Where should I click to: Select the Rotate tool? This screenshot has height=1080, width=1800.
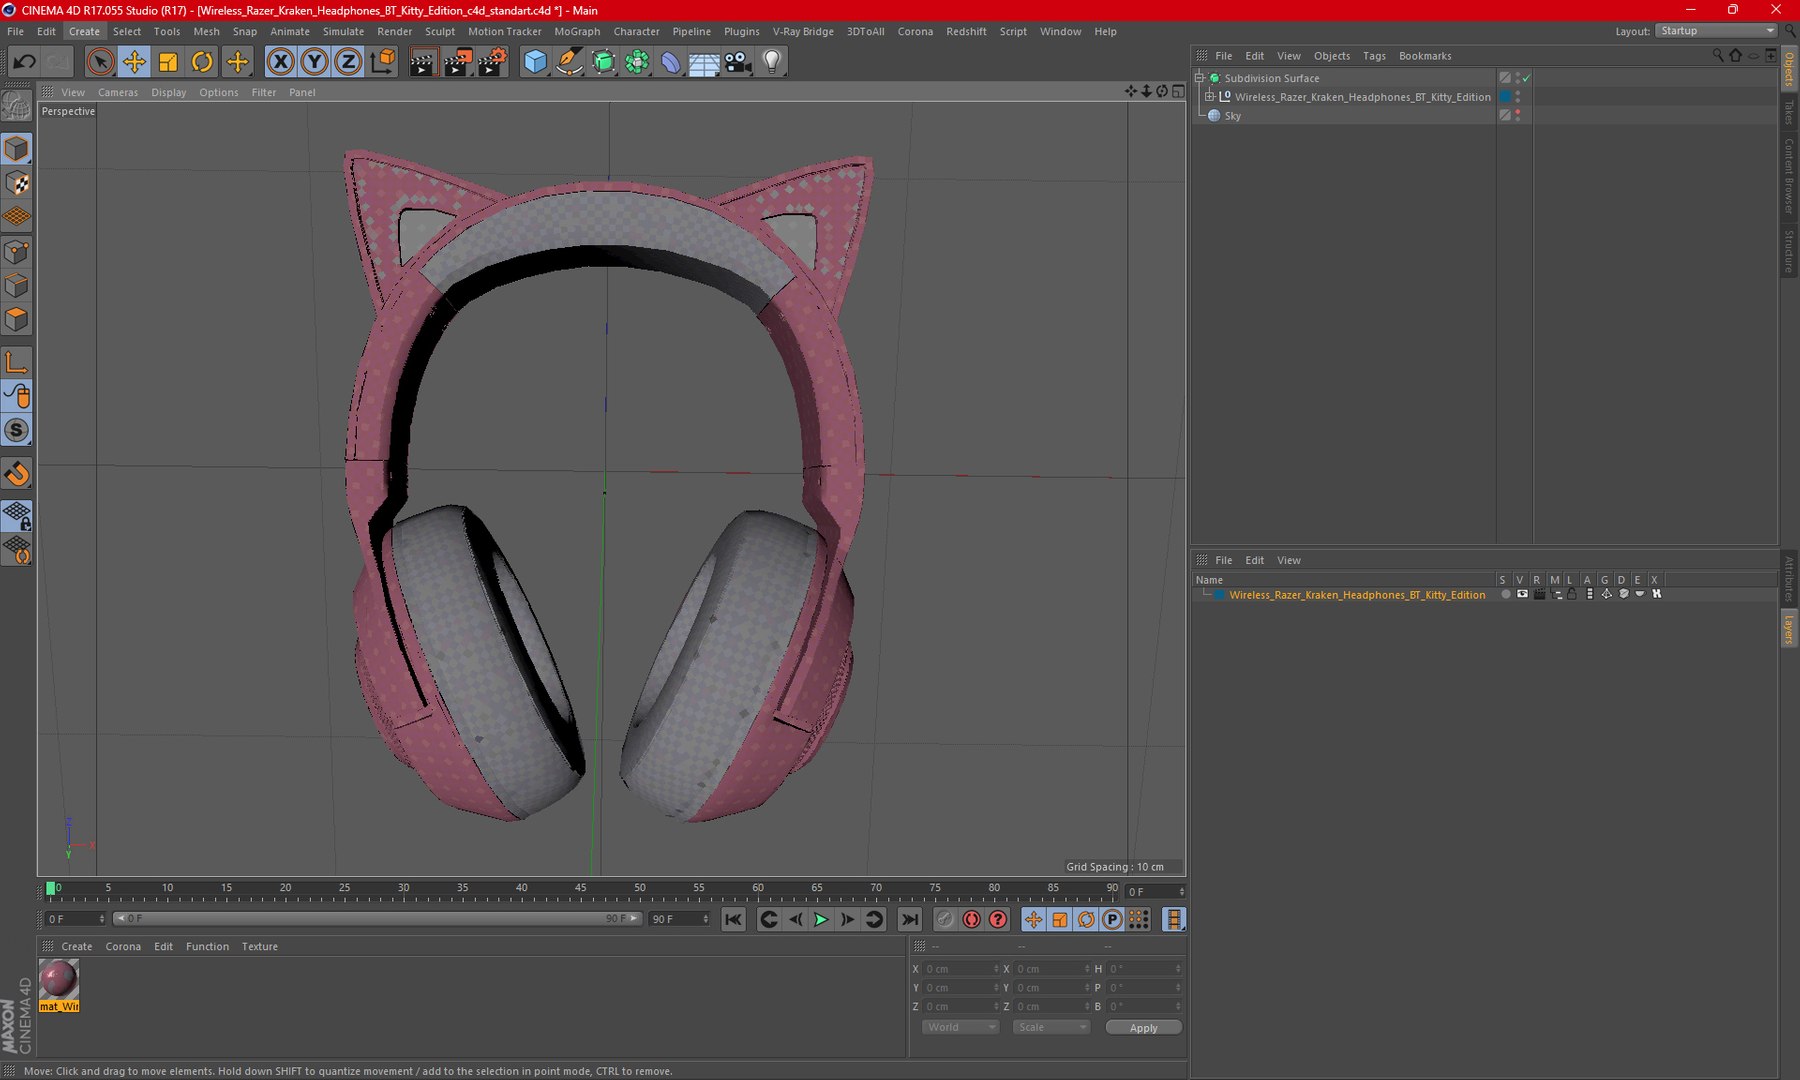(202, 62)
